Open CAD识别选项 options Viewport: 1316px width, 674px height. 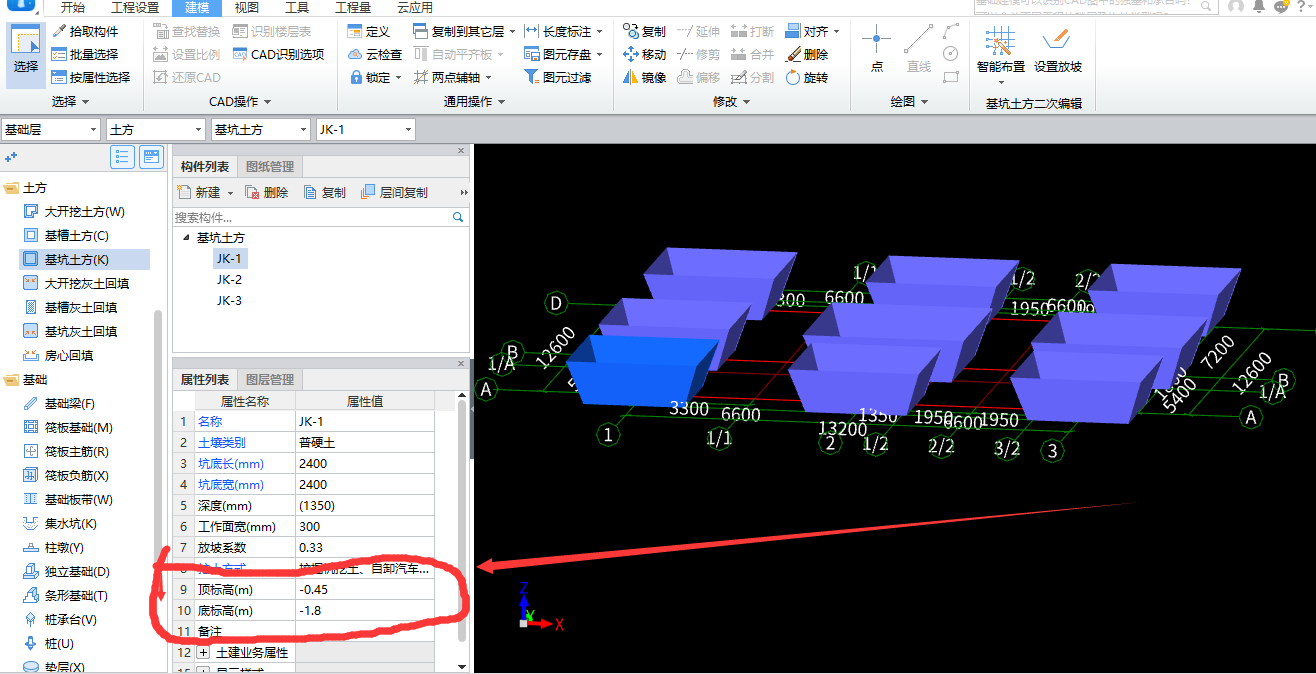coord(278,54)
